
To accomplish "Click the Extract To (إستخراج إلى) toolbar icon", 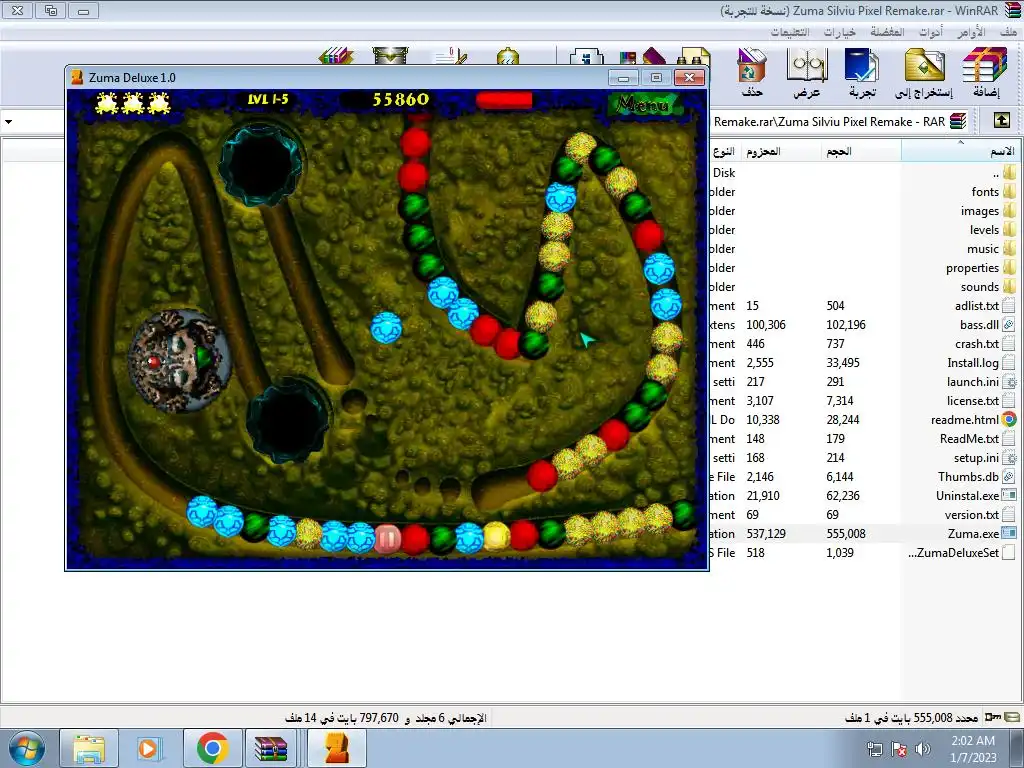I will pyautogui.click(x=923, y=72).
